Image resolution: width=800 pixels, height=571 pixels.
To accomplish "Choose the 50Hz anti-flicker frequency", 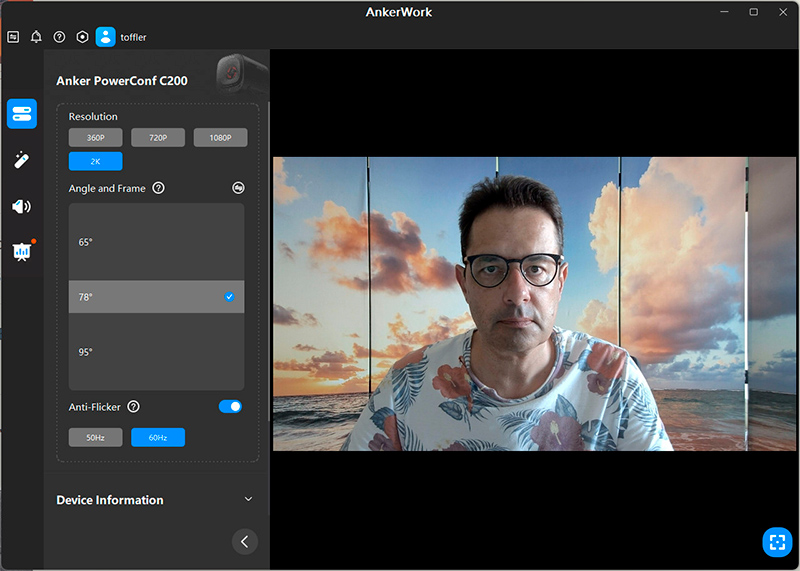I will [x=96, y=437].
